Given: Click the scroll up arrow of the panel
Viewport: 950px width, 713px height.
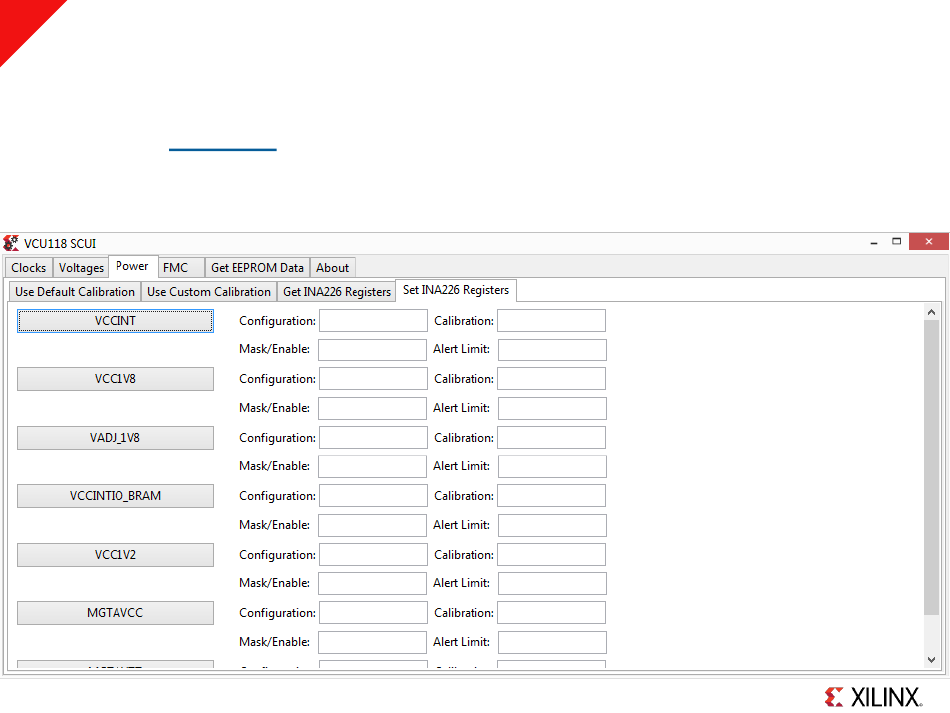Looking at the screenshot, I should click(931, 312).
